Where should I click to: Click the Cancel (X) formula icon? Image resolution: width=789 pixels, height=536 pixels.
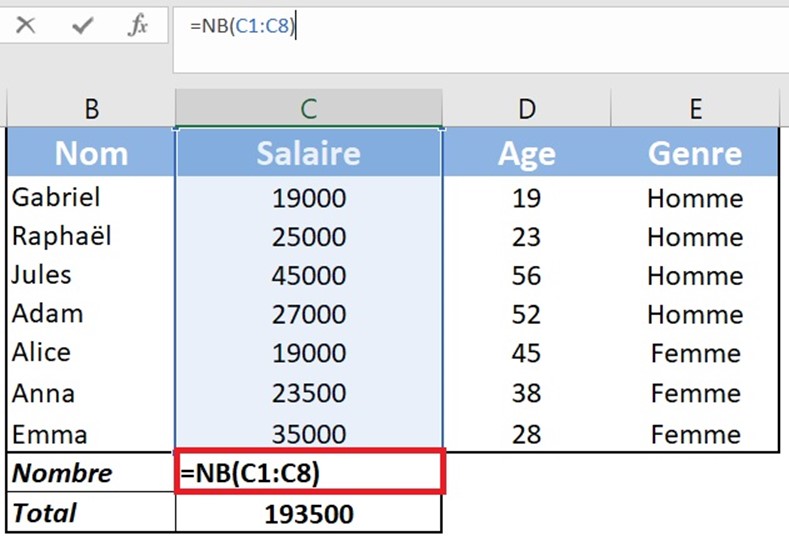26,26
